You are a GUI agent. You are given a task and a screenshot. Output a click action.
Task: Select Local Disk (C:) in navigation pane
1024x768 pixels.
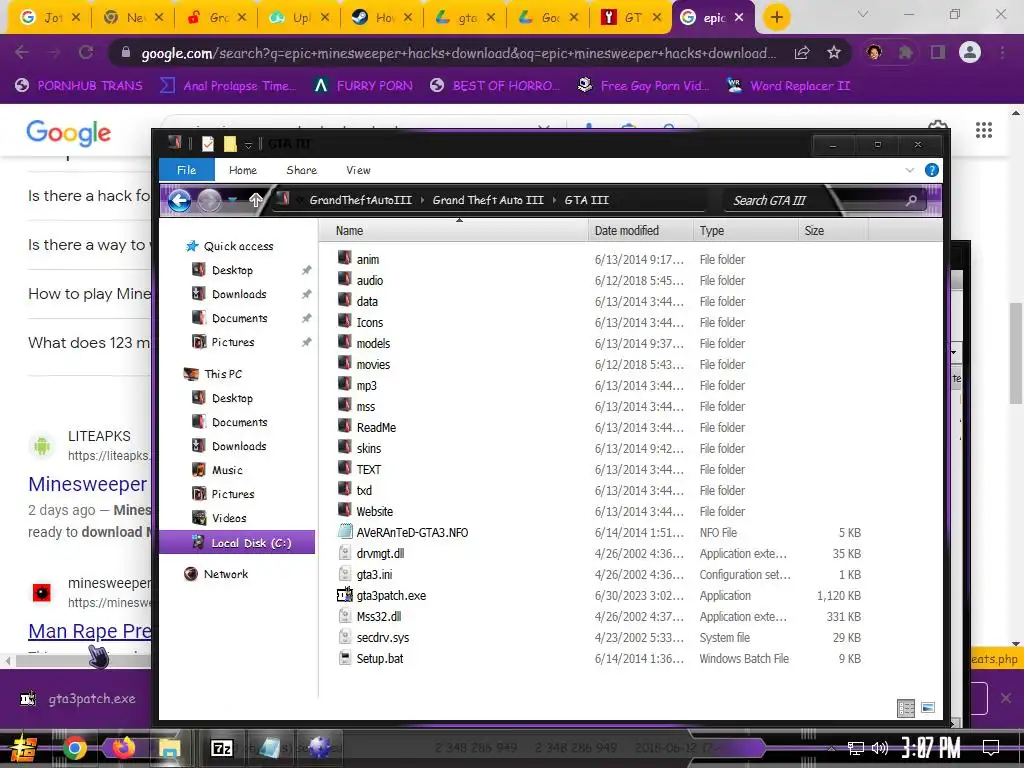(237, 543)
